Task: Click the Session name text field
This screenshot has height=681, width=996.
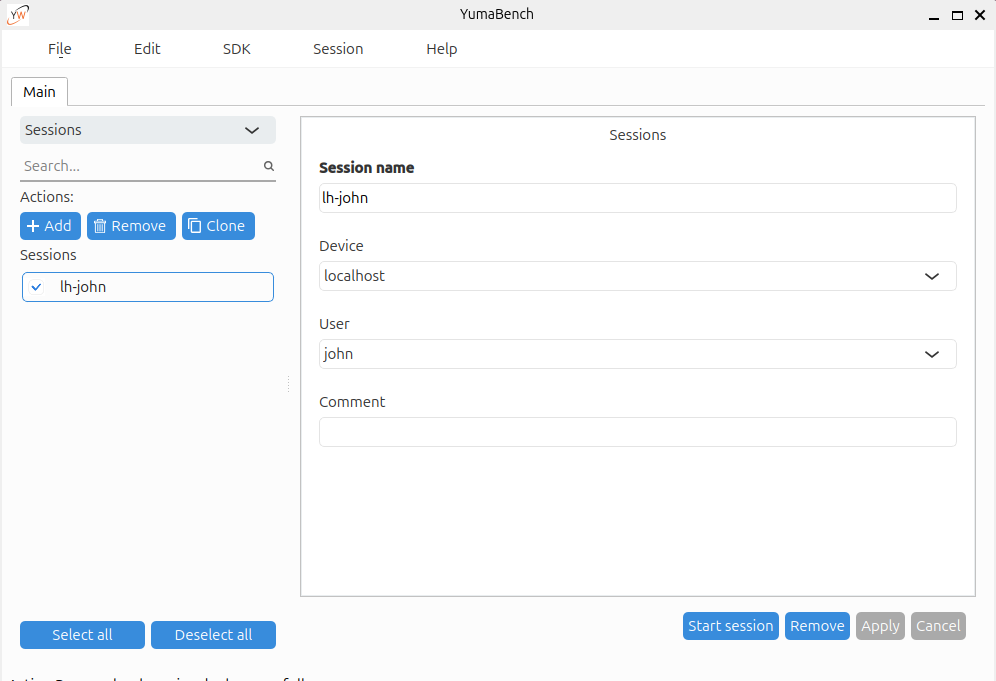Action: coord(638,198)
